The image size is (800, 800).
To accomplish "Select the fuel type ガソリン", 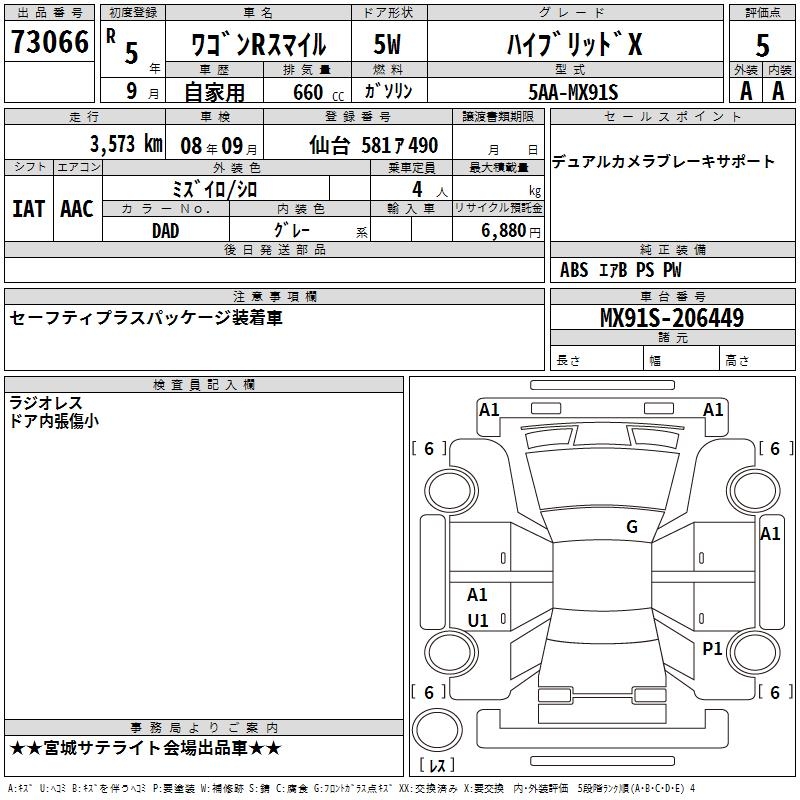I will tap(388, 91).
